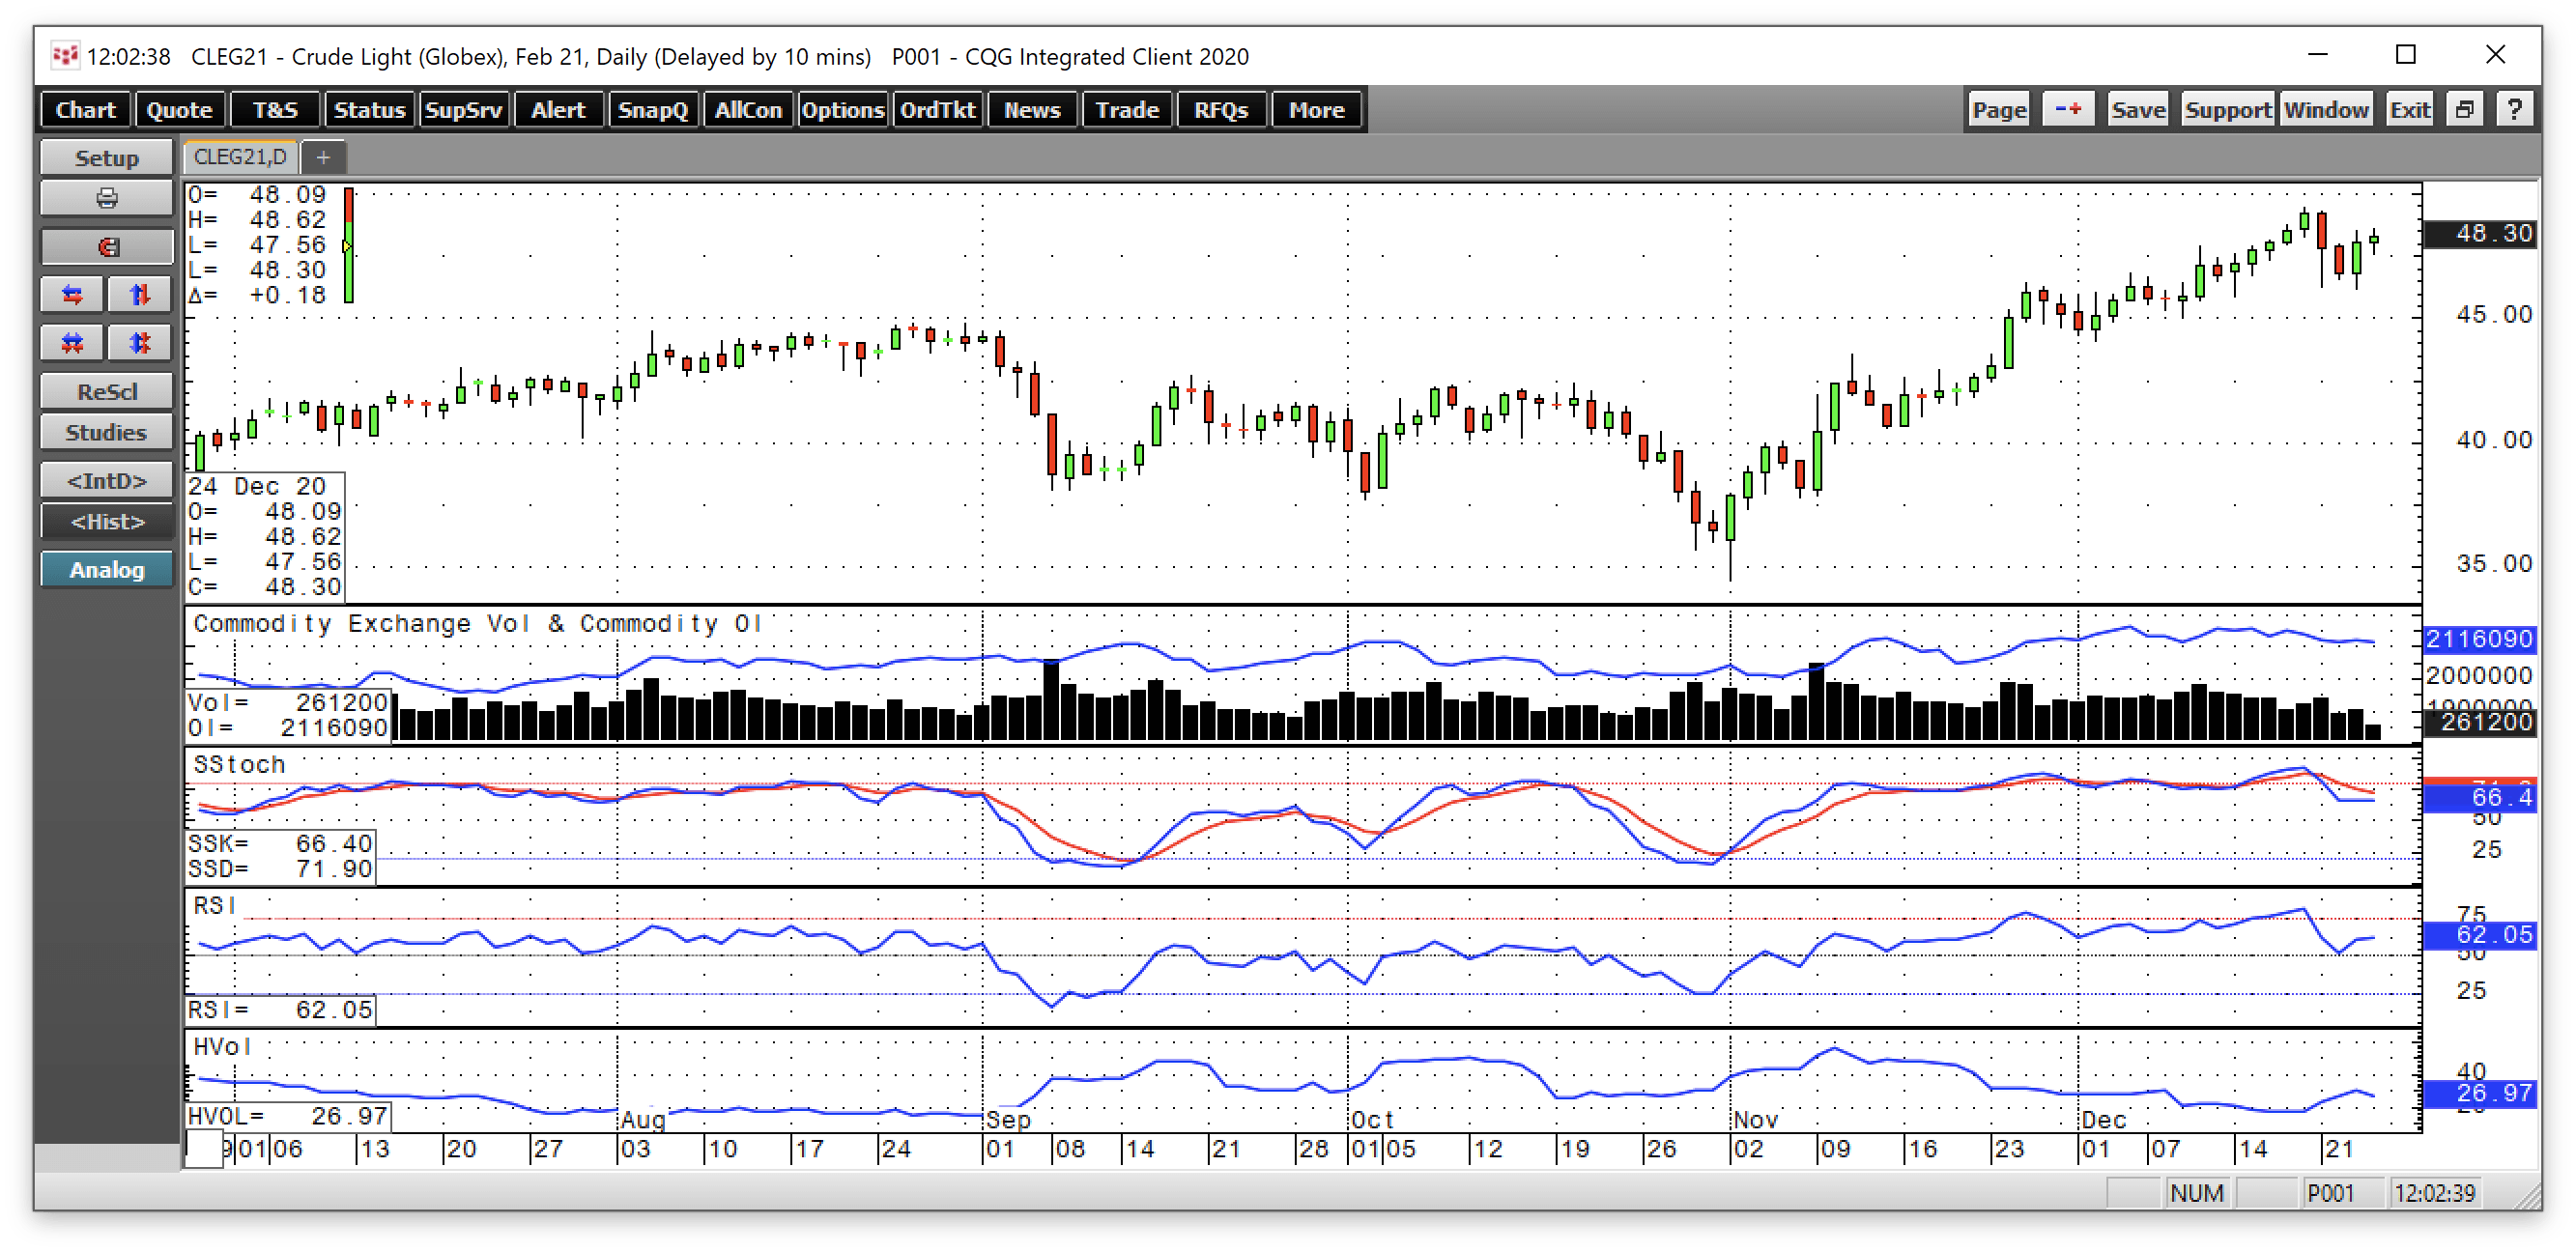Open RFQs from the toolbar
Viewport: 2576px width, 1252px height.
click(1221, 110)
